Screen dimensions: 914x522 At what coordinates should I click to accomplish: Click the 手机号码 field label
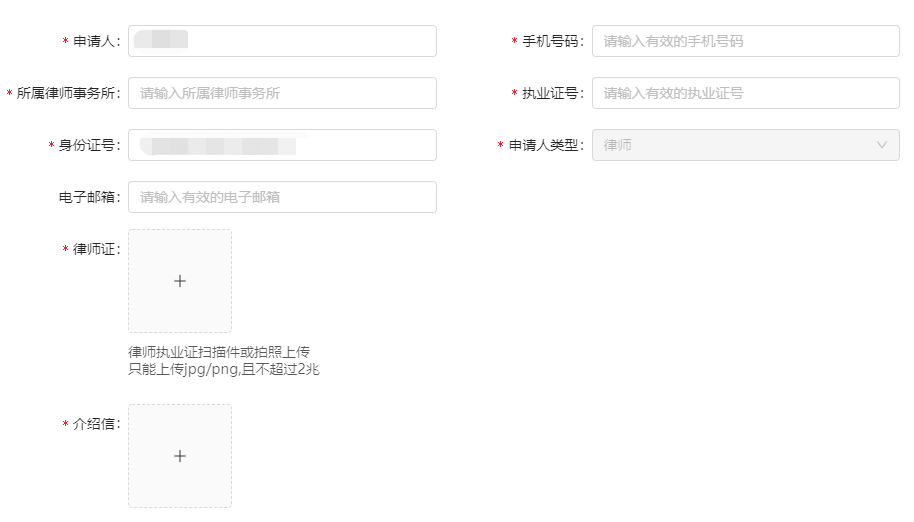552,41
